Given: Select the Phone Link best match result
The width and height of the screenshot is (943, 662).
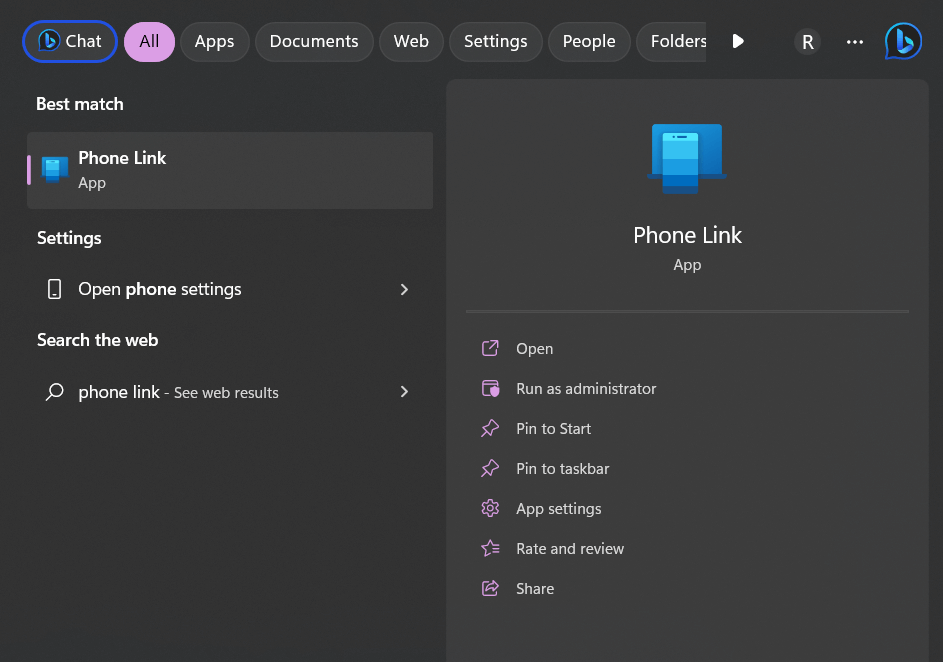Looking at the screenshot, I should click(230, 170).
